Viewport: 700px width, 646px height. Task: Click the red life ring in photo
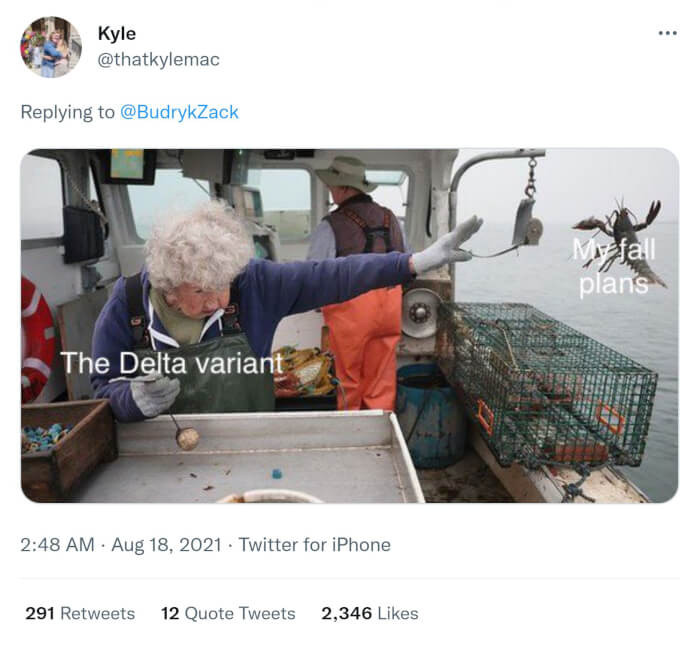point(37,340)
